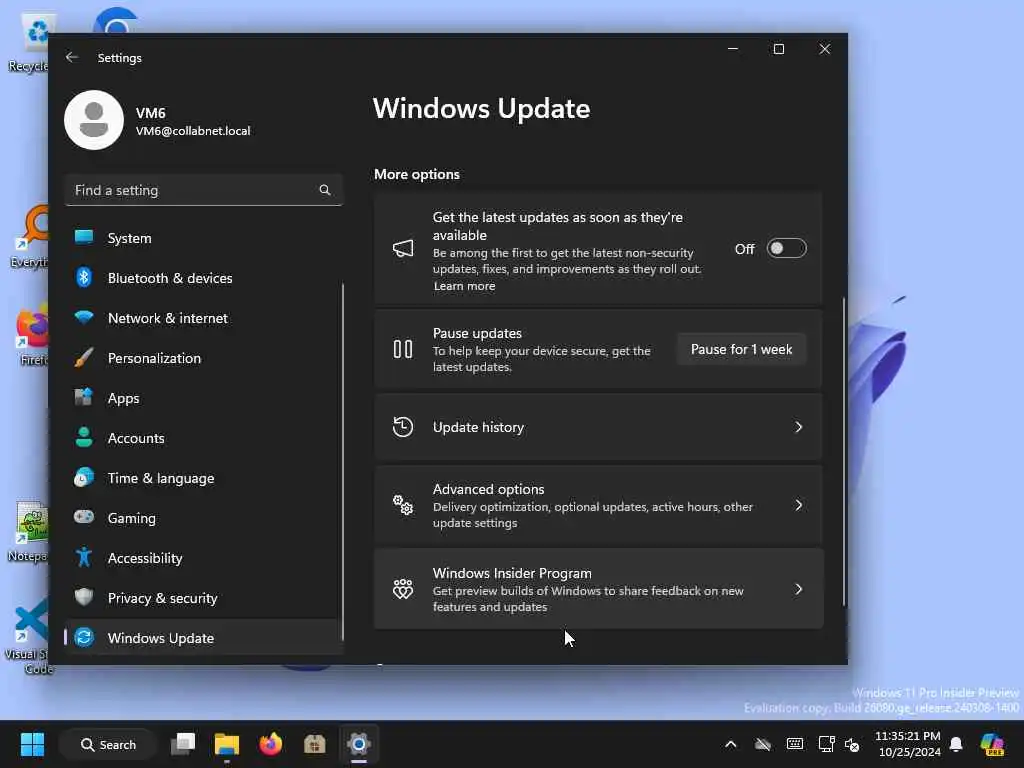Click the taskbar Search button
Screen dimensions: 1024x768
pos(108,744)
